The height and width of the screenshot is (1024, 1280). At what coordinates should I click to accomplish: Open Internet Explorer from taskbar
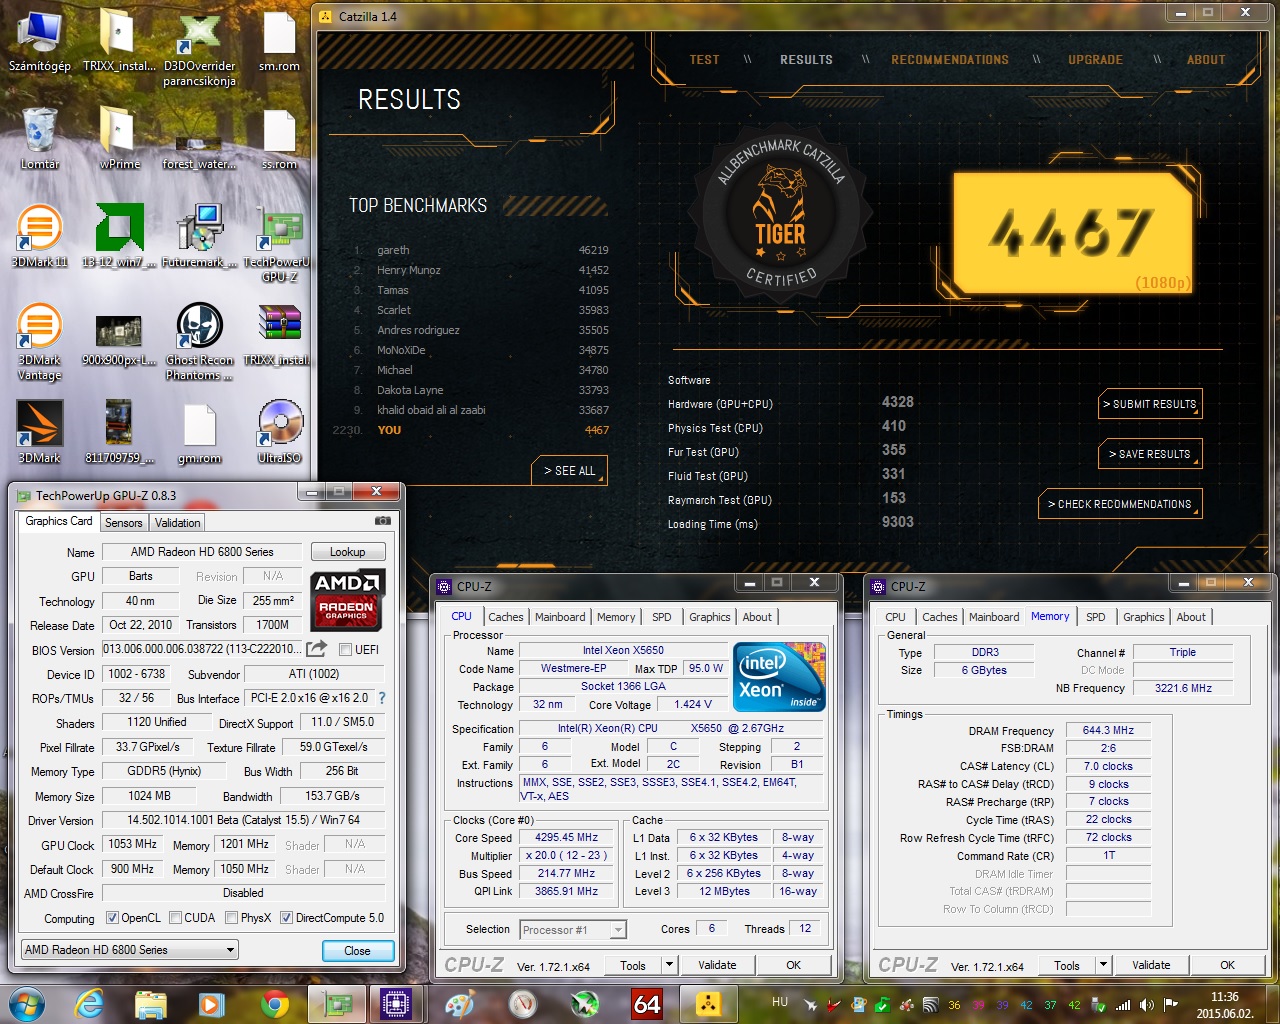89,1003
